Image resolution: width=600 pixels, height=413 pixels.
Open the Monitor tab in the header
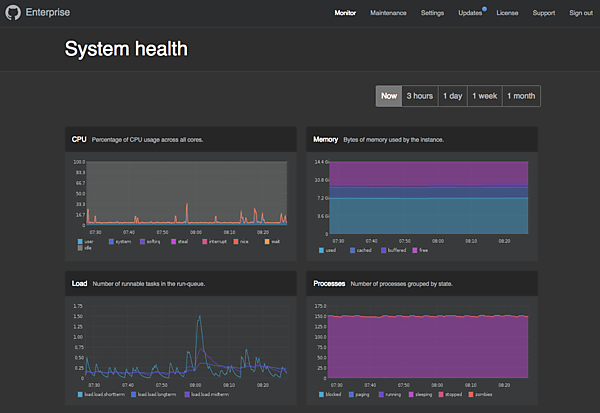tap(345, 13)
